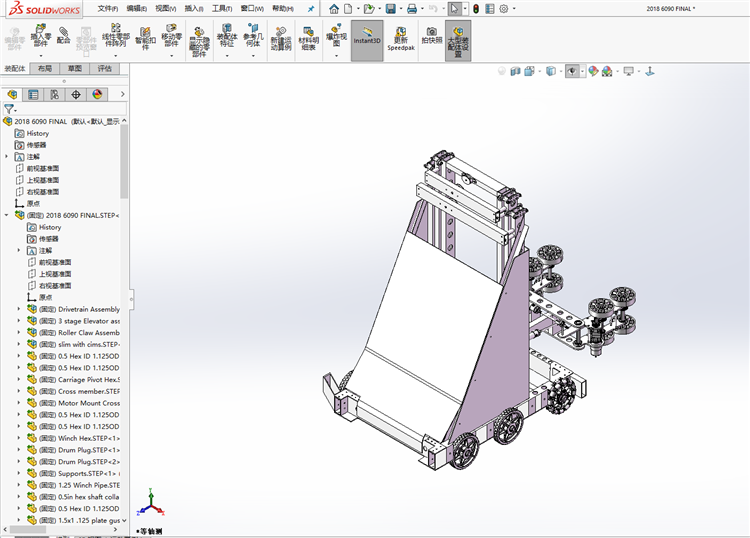The height and width of the screenshot is (538, 750).
Task: Select PropertyManager tab icon
Action: [33, 95]
